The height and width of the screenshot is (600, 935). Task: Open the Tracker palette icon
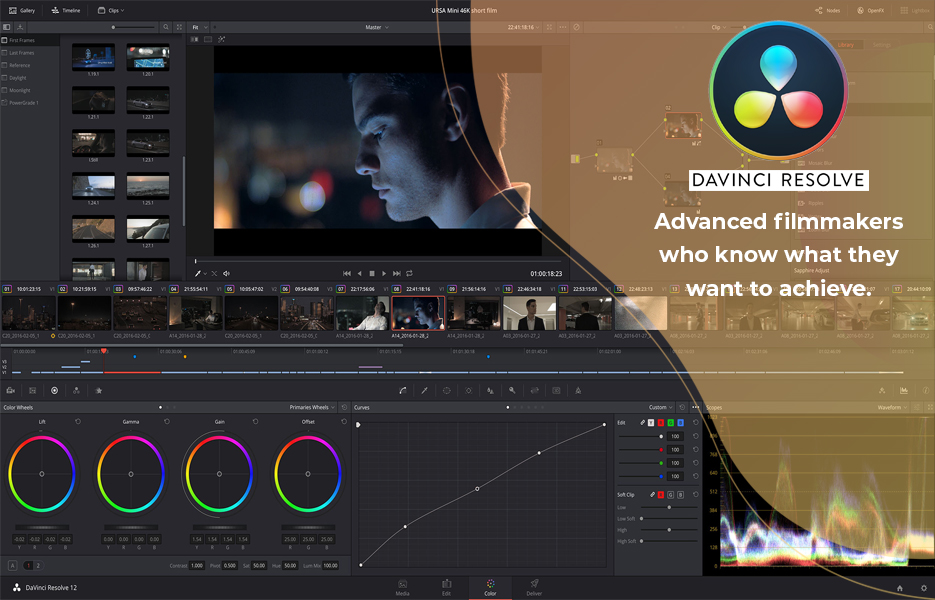pos(469,391)
